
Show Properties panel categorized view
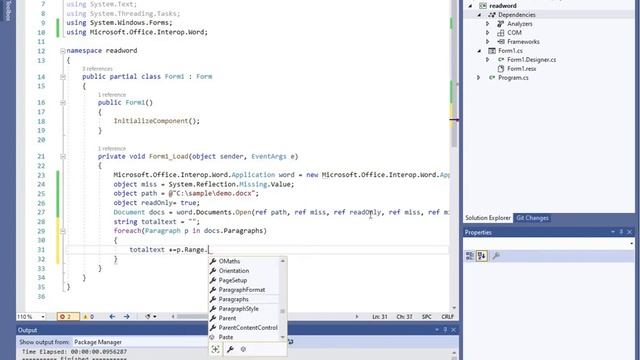(x=470, y=256)
